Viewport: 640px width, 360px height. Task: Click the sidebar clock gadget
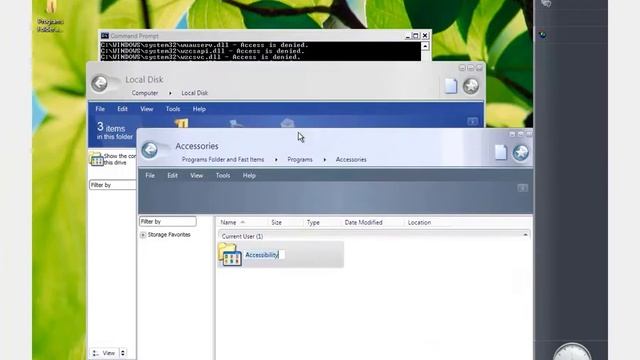point(572,352)
